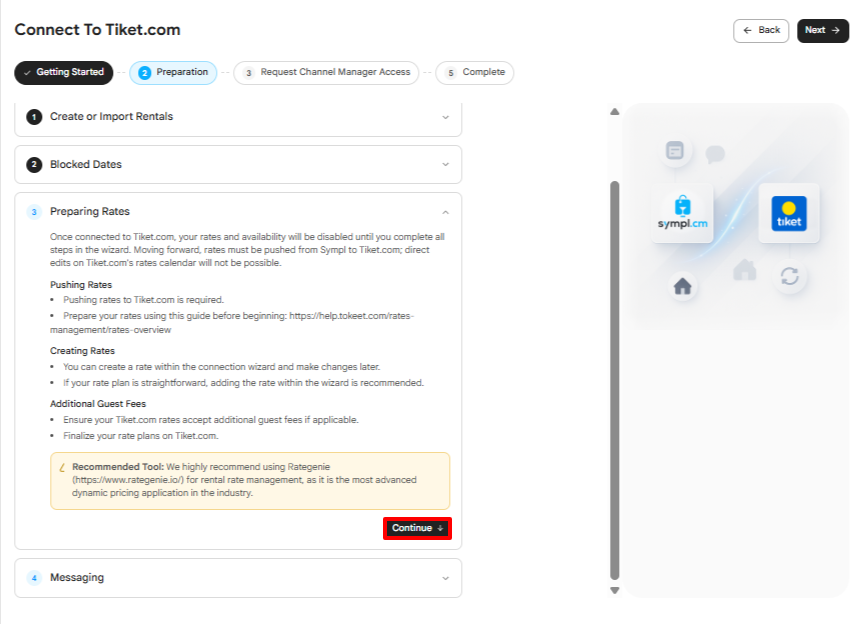The image size is (868, 624).
Task: Click the Sympl.cm logo tile
Action: (x=683, y=213)
